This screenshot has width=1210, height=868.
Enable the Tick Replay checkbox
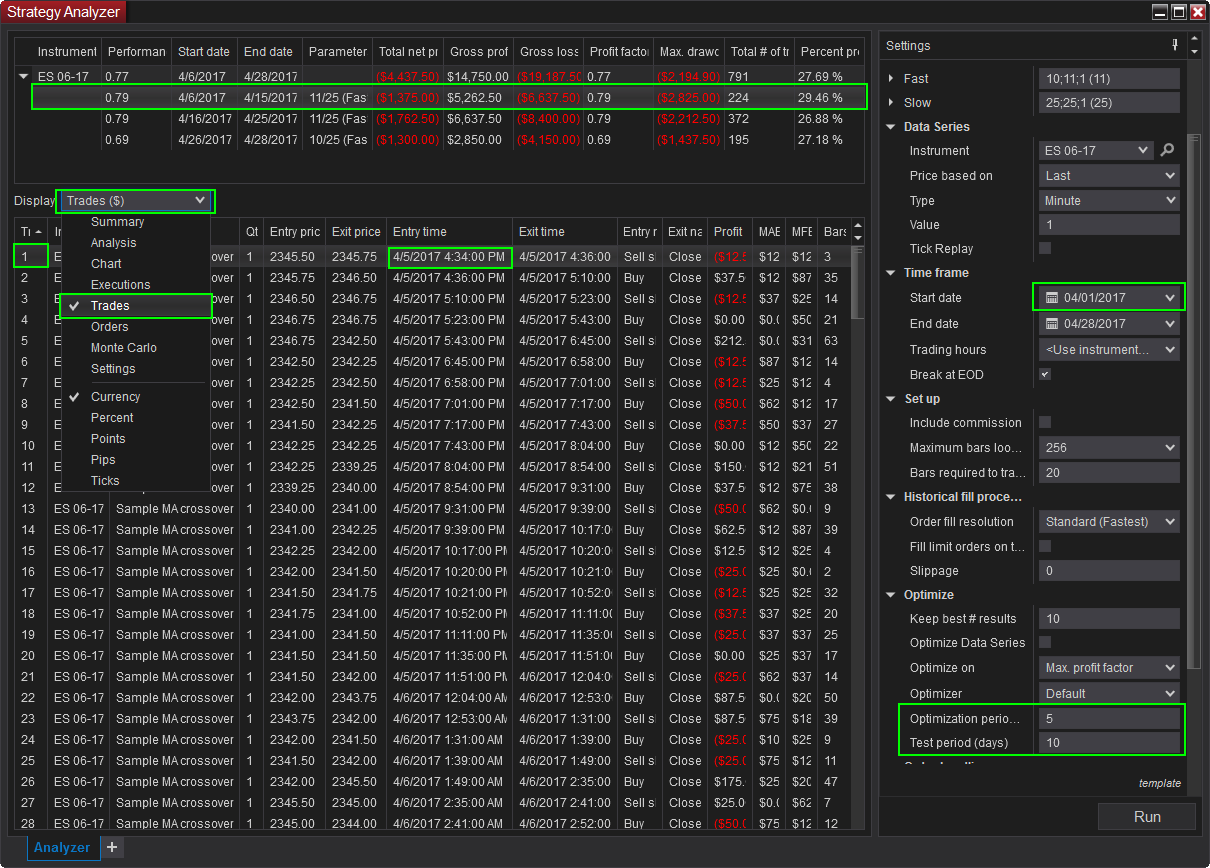tap(1045, 248)
